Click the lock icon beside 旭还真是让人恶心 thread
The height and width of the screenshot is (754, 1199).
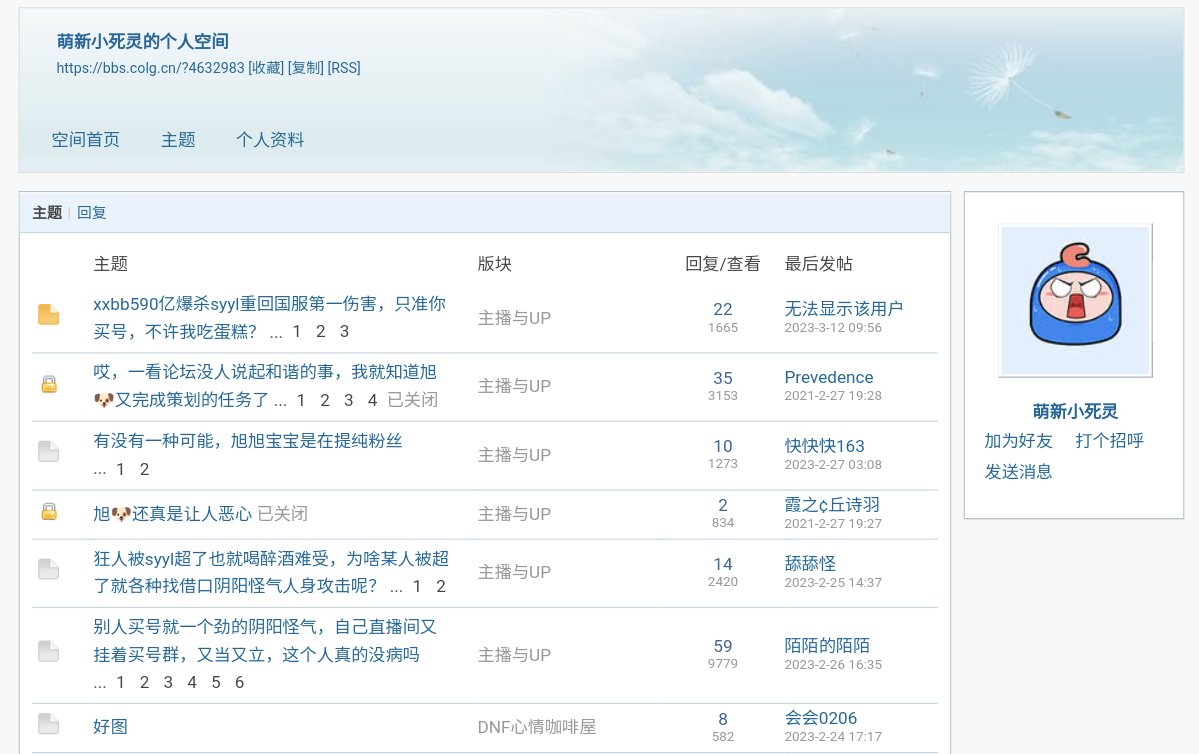pos(49,512)
